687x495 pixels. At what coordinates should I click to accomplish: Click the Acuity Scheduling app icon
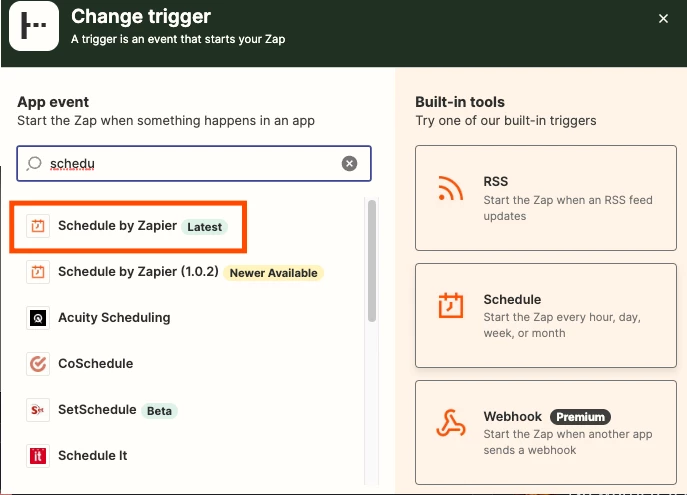[38, 318]
